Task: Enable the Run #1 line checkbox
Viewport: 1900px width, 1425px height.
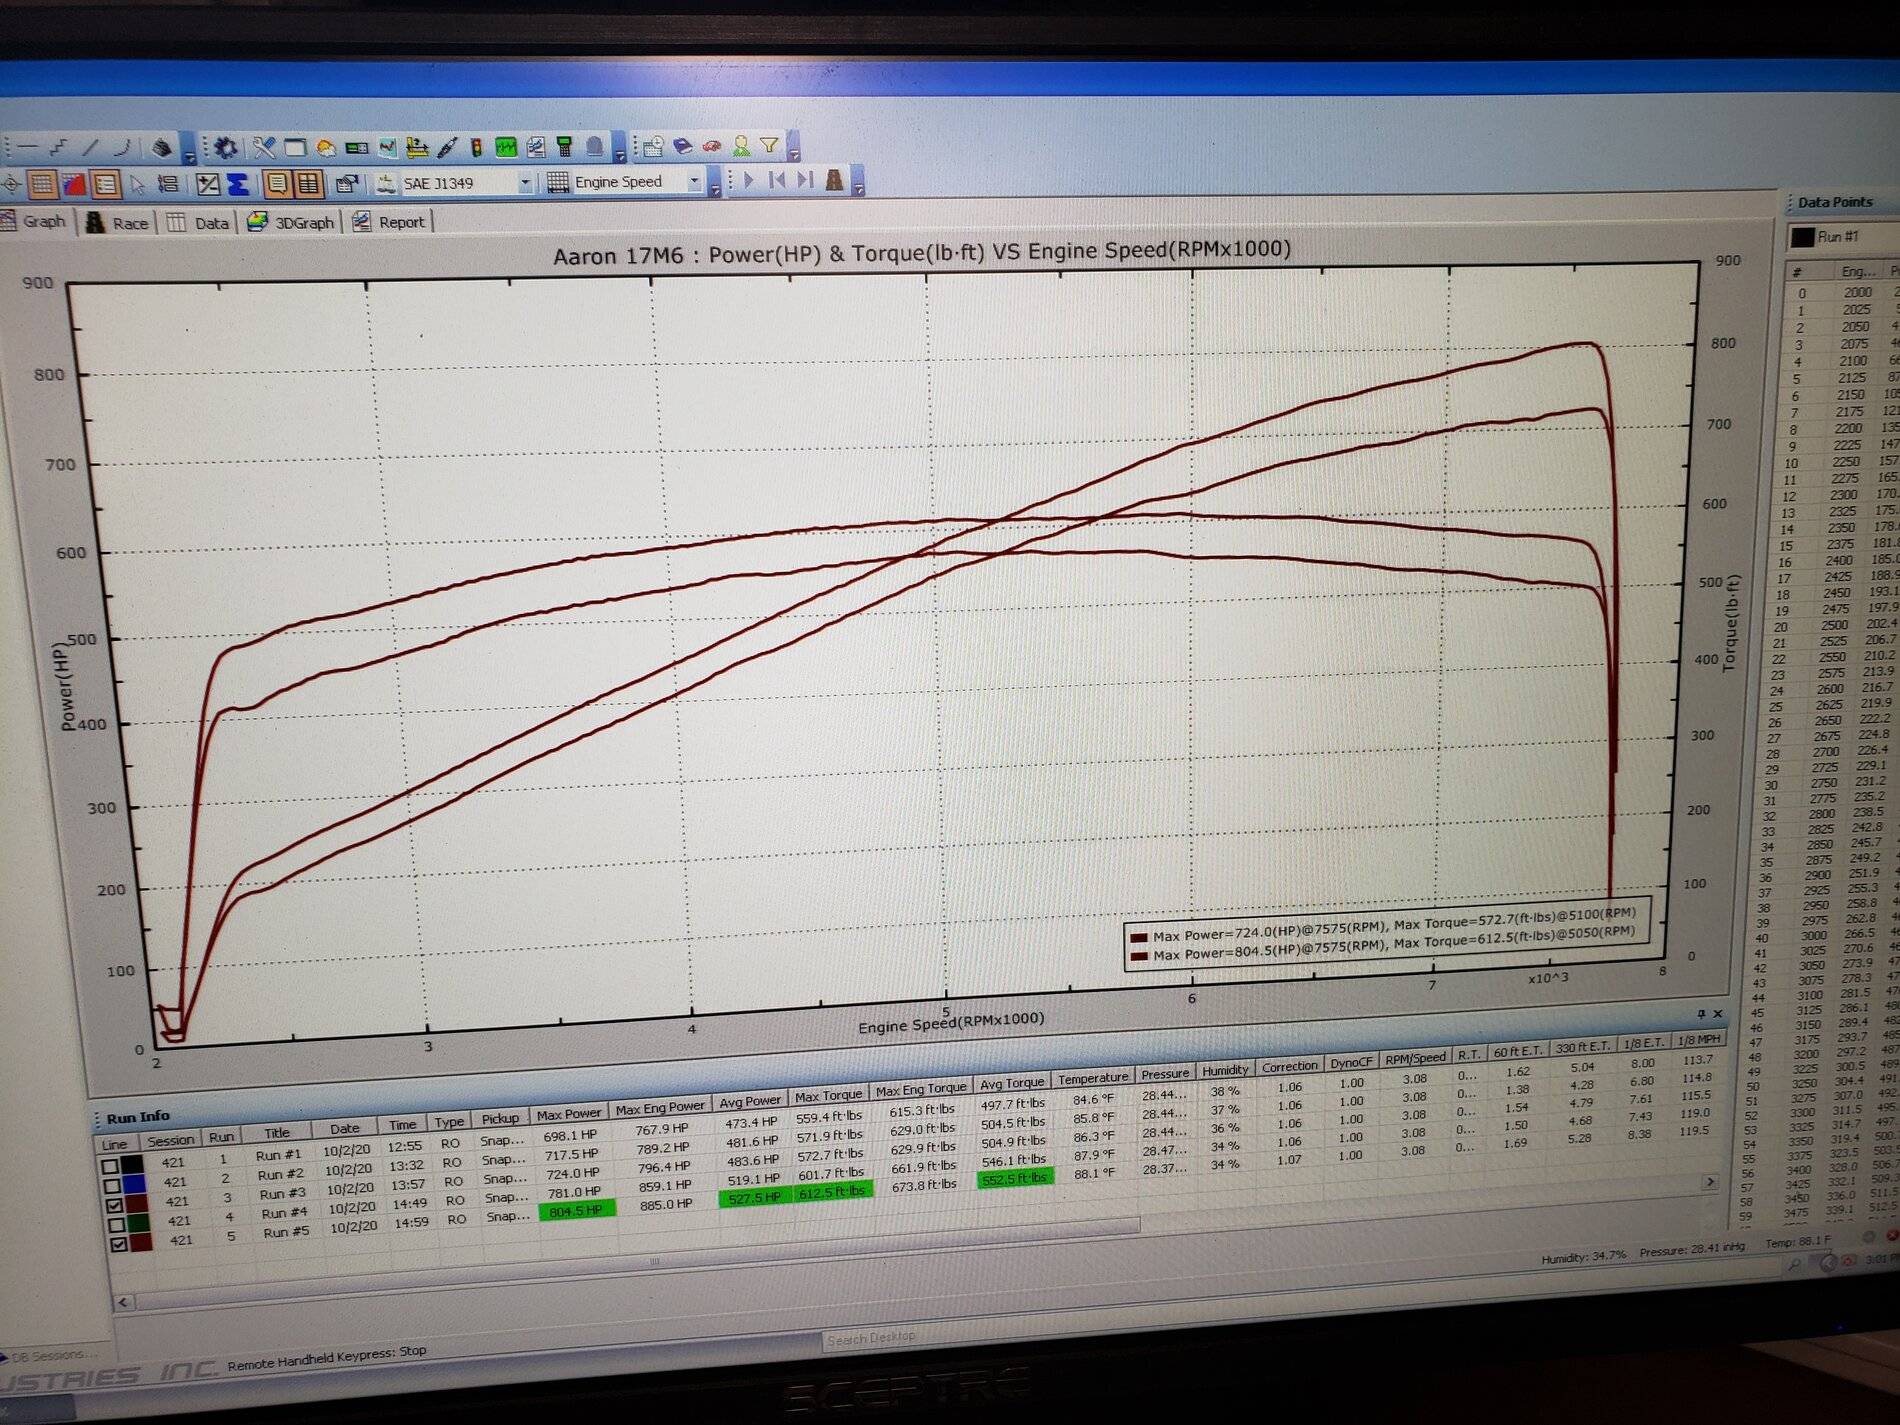Action: coord(111,1166)
